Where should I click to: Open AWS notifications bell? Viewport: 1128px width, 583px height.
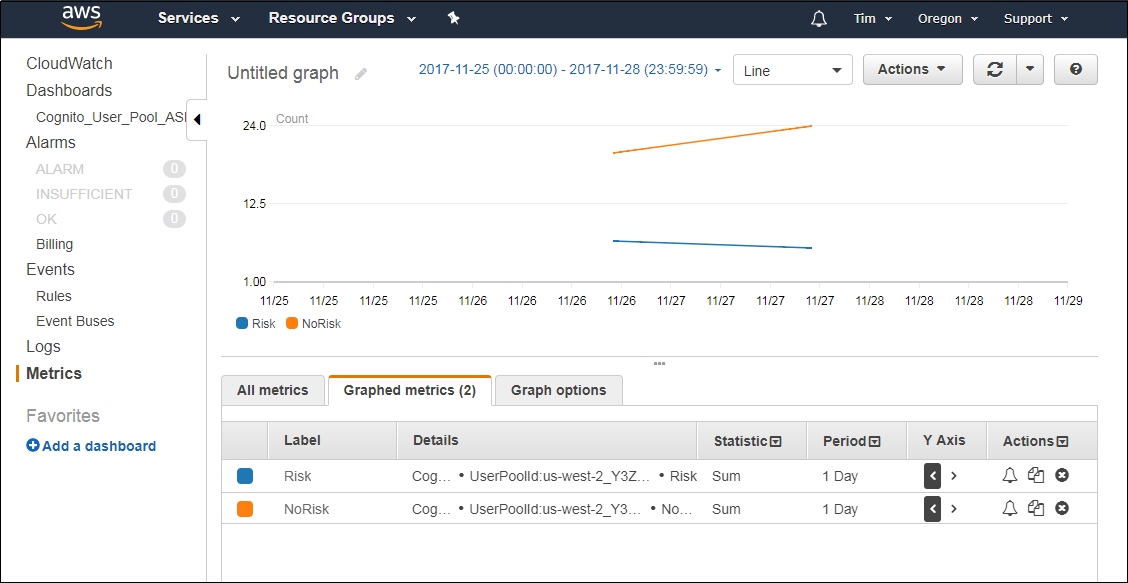(818, 18)
